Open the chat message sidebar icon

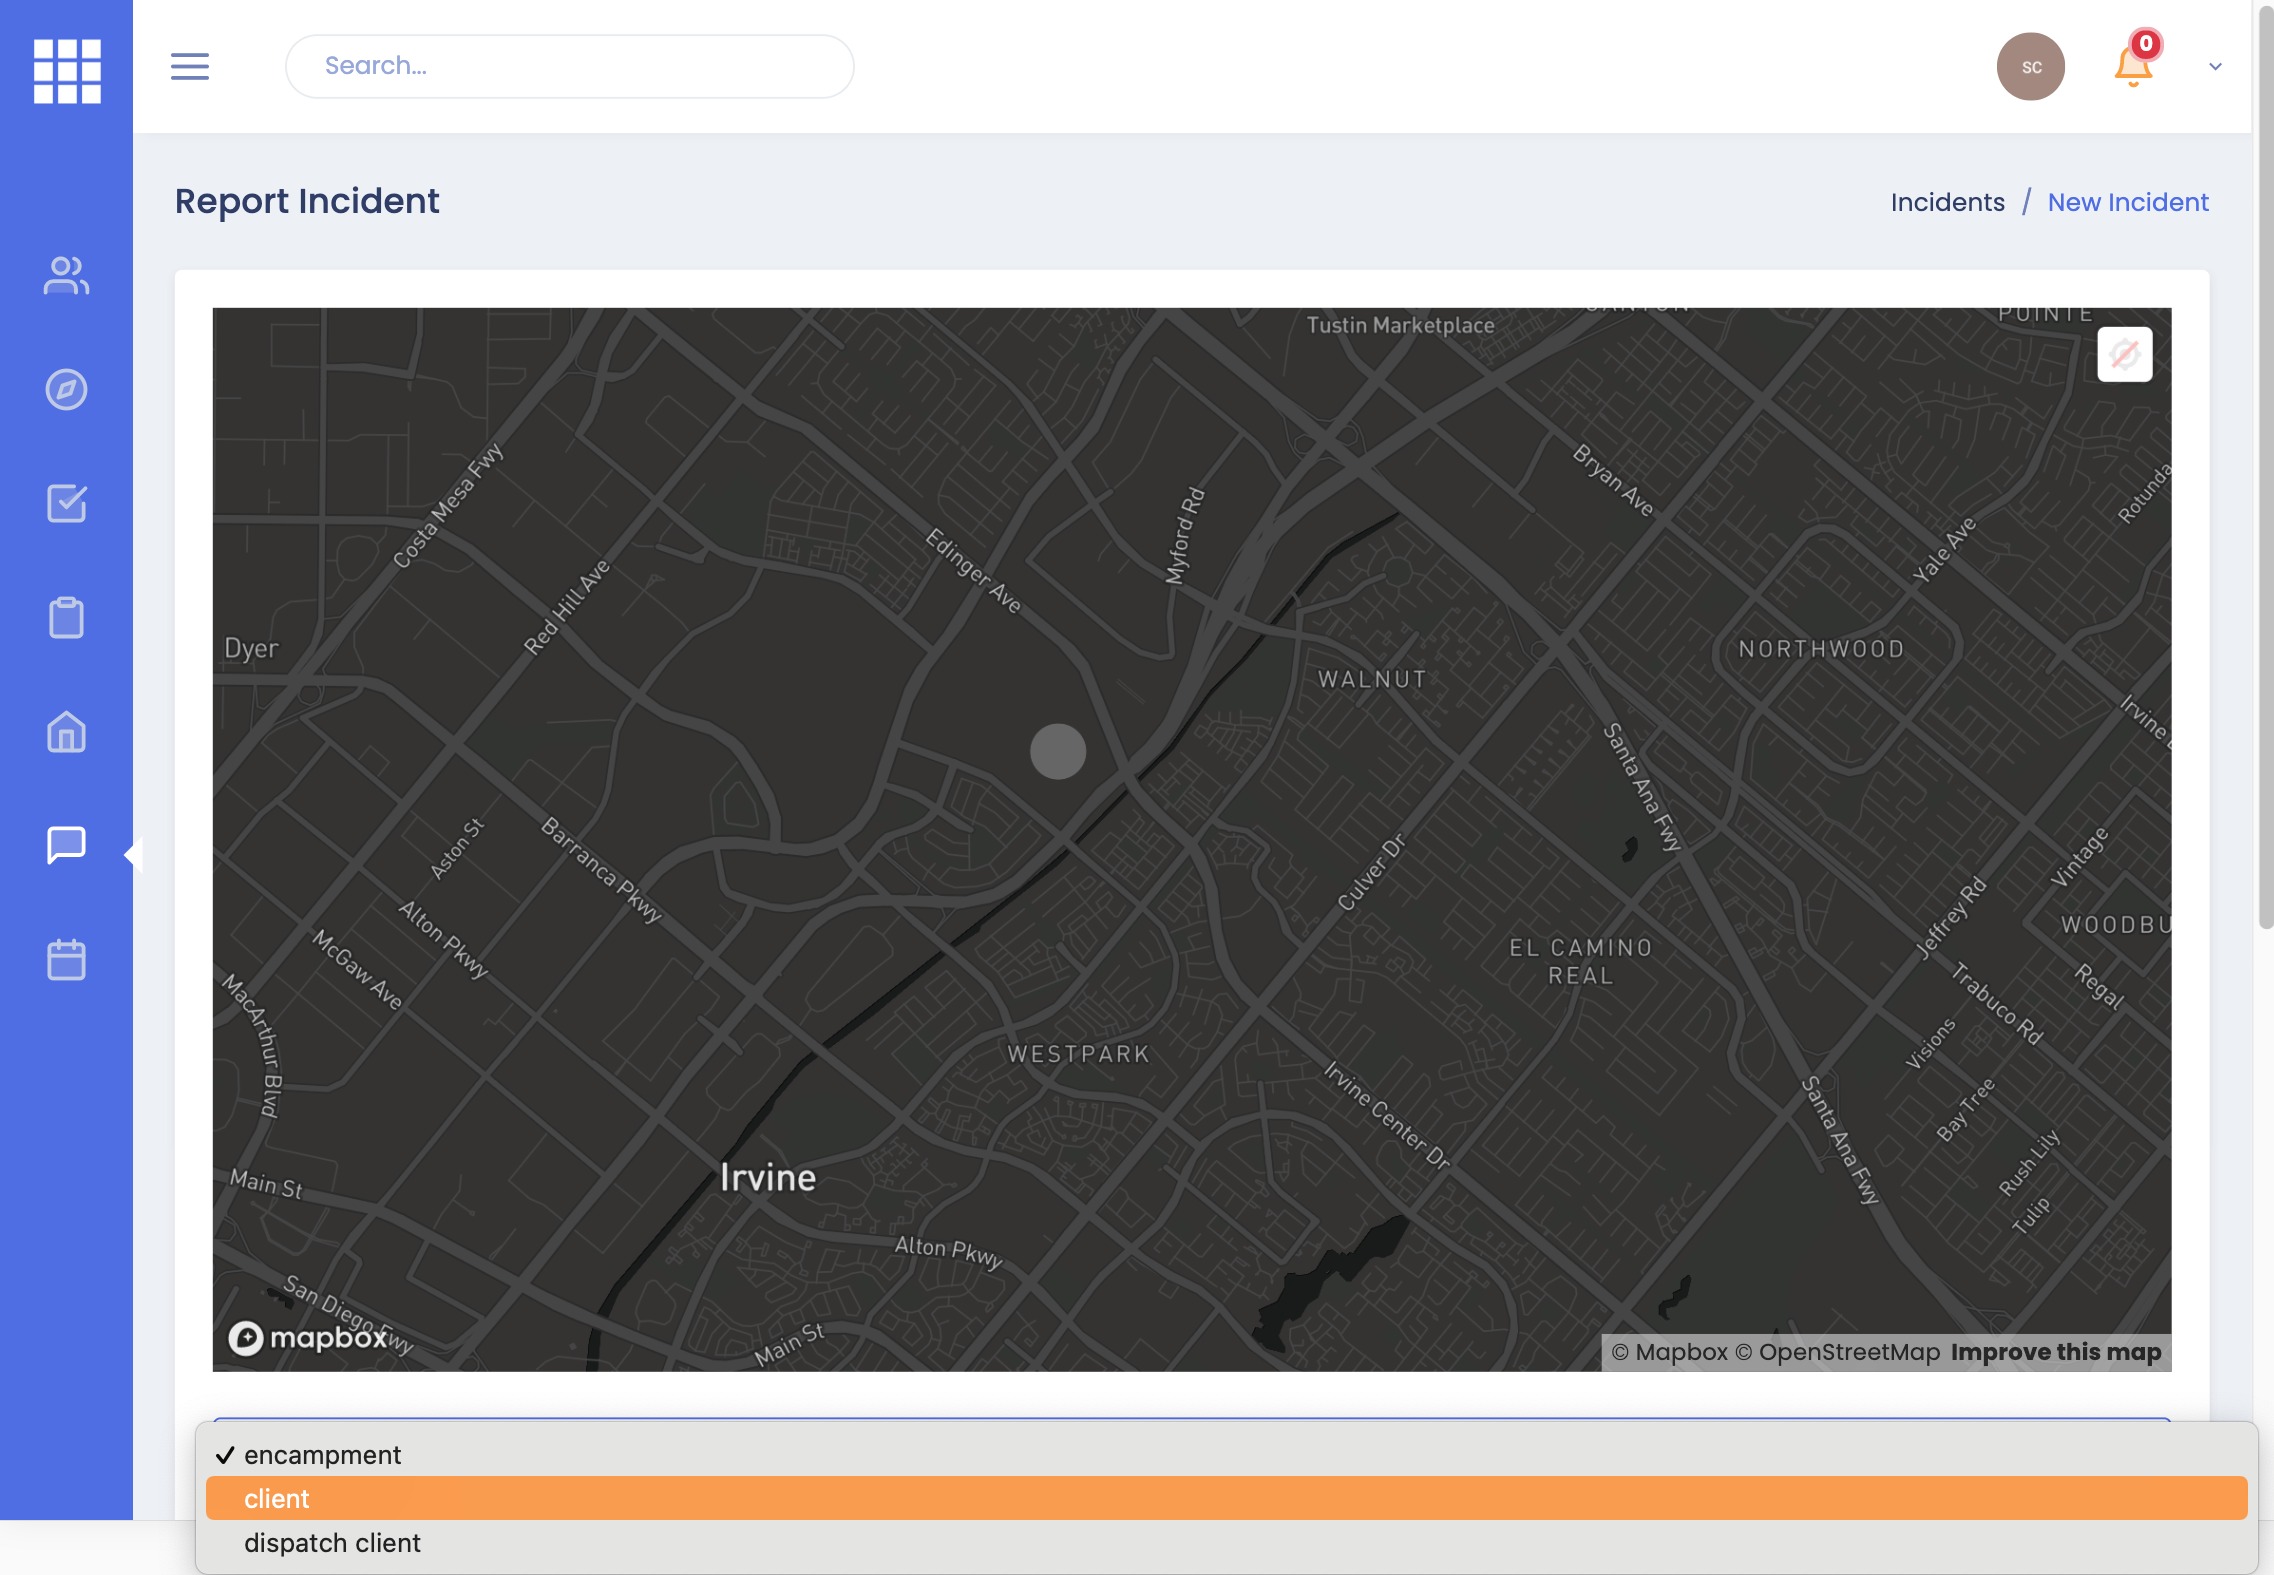click(66, 845)
